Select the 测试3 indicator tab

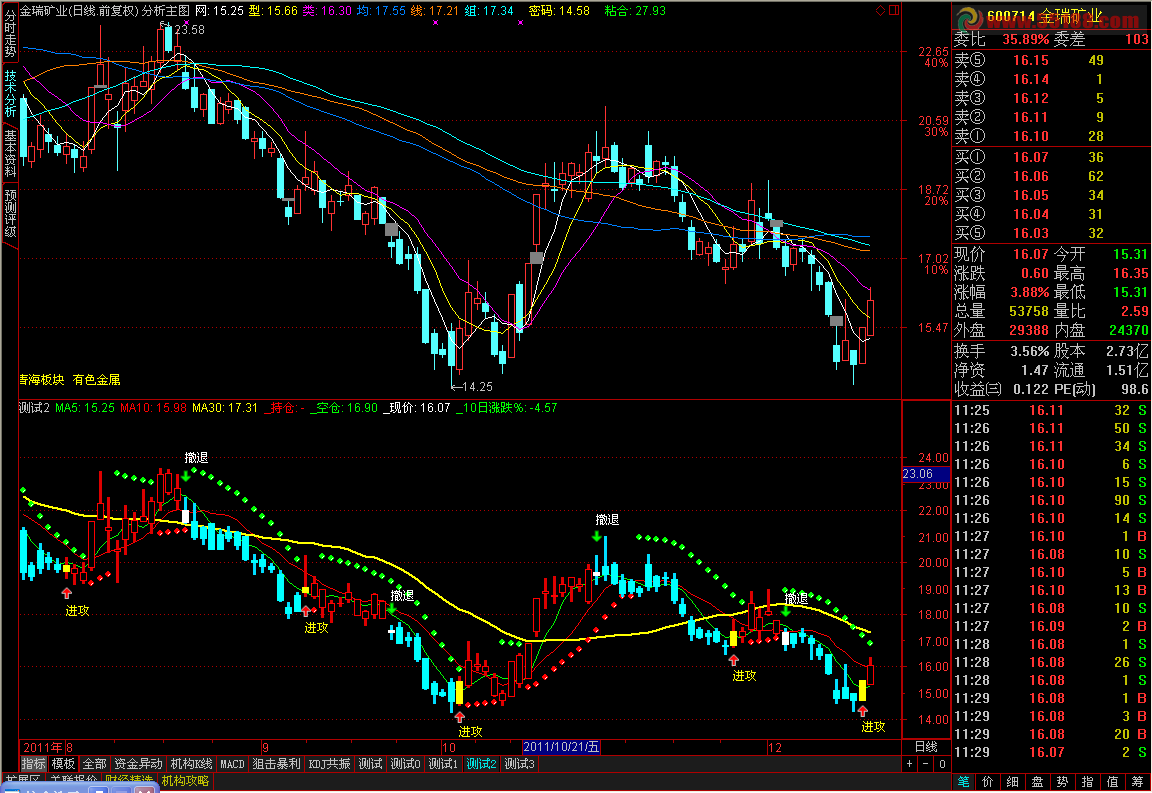[x=519, y=764]
